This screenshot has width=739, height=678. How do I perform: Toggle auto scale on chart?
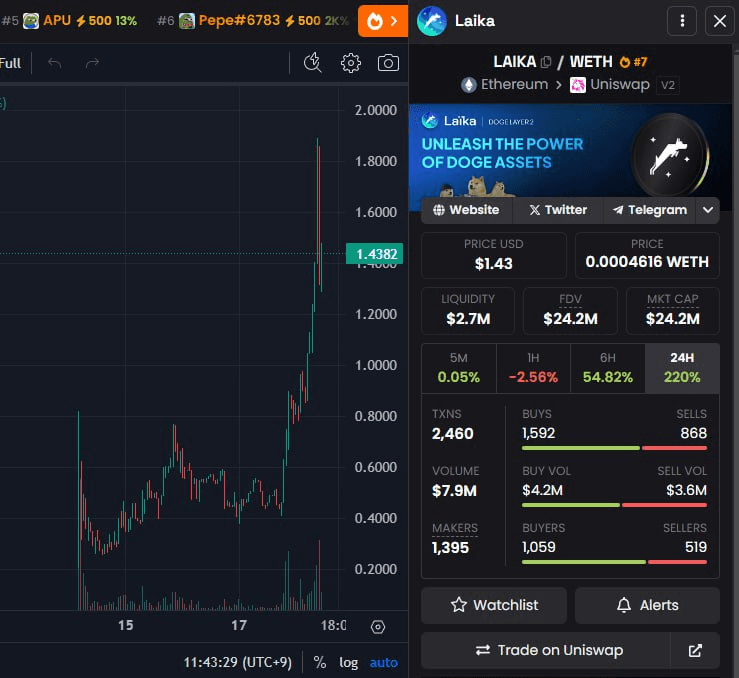coord(384,662)
